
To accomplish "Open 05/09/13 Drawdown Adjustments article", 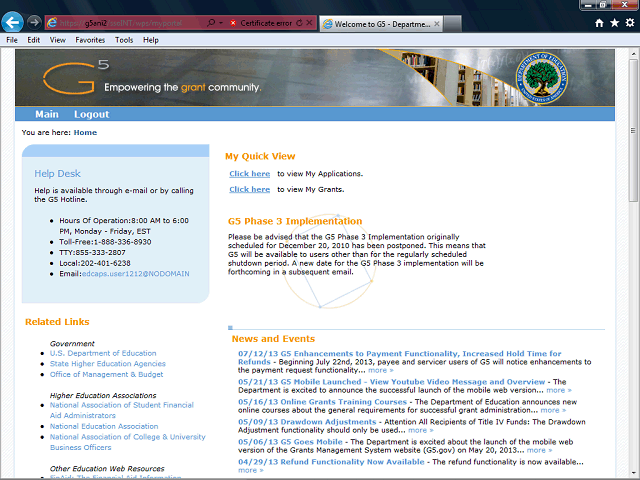I will [x=307, y=422].
